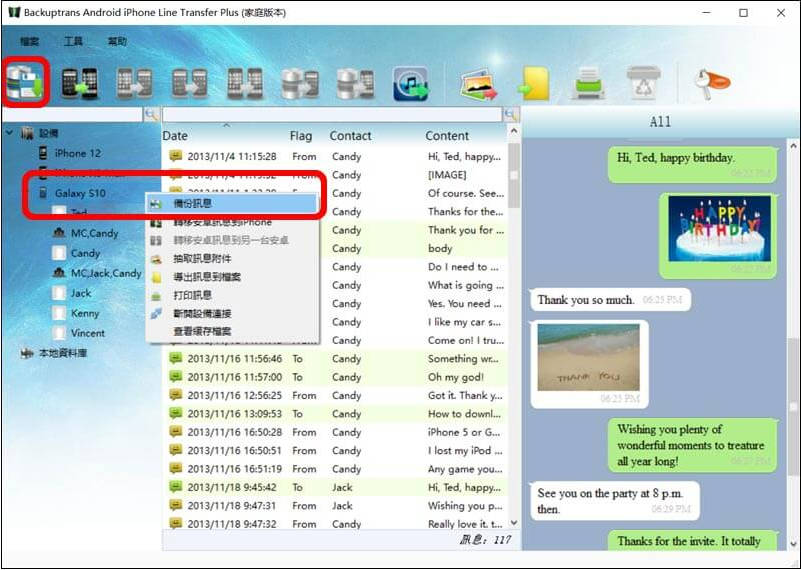Click the search icon beside the message list filter
Viewport: 801px width, 570px height.
510,114
